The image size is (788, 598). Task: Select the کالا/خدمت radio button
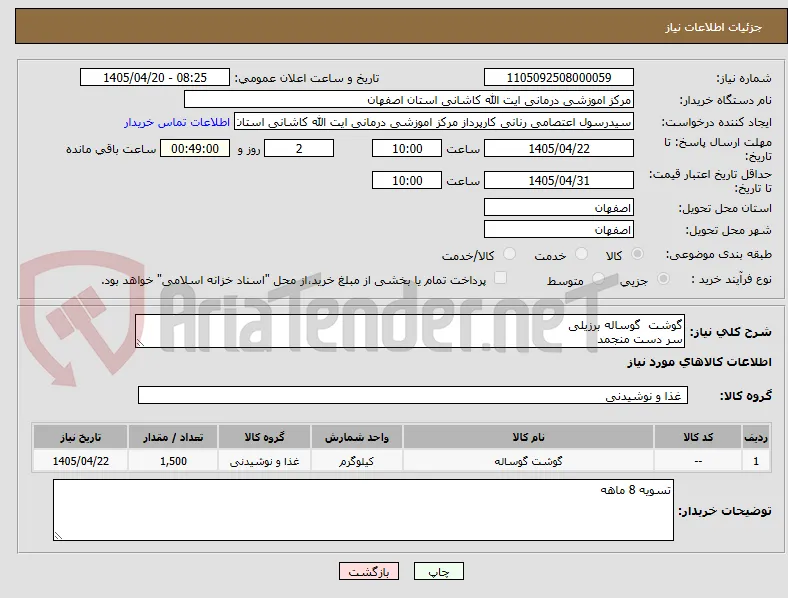click(510, 254)
